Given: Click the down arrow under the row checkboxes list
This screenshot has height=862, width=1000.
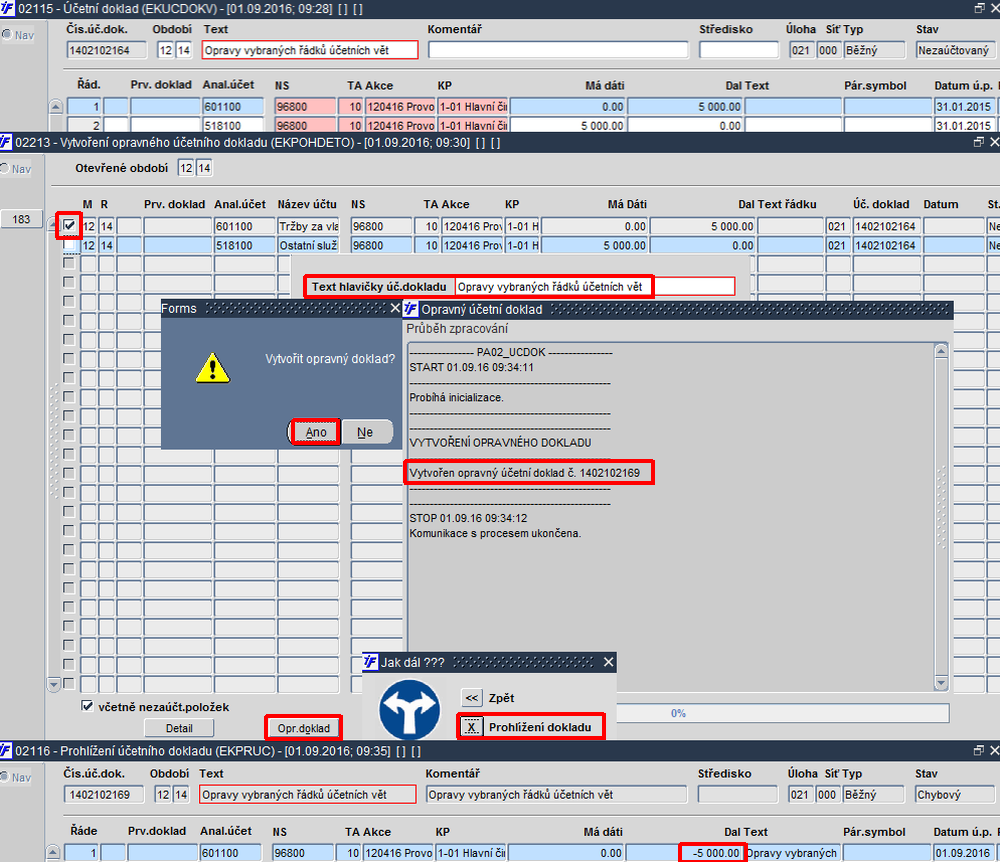Looking at the screenshot, I should point(54,685).
